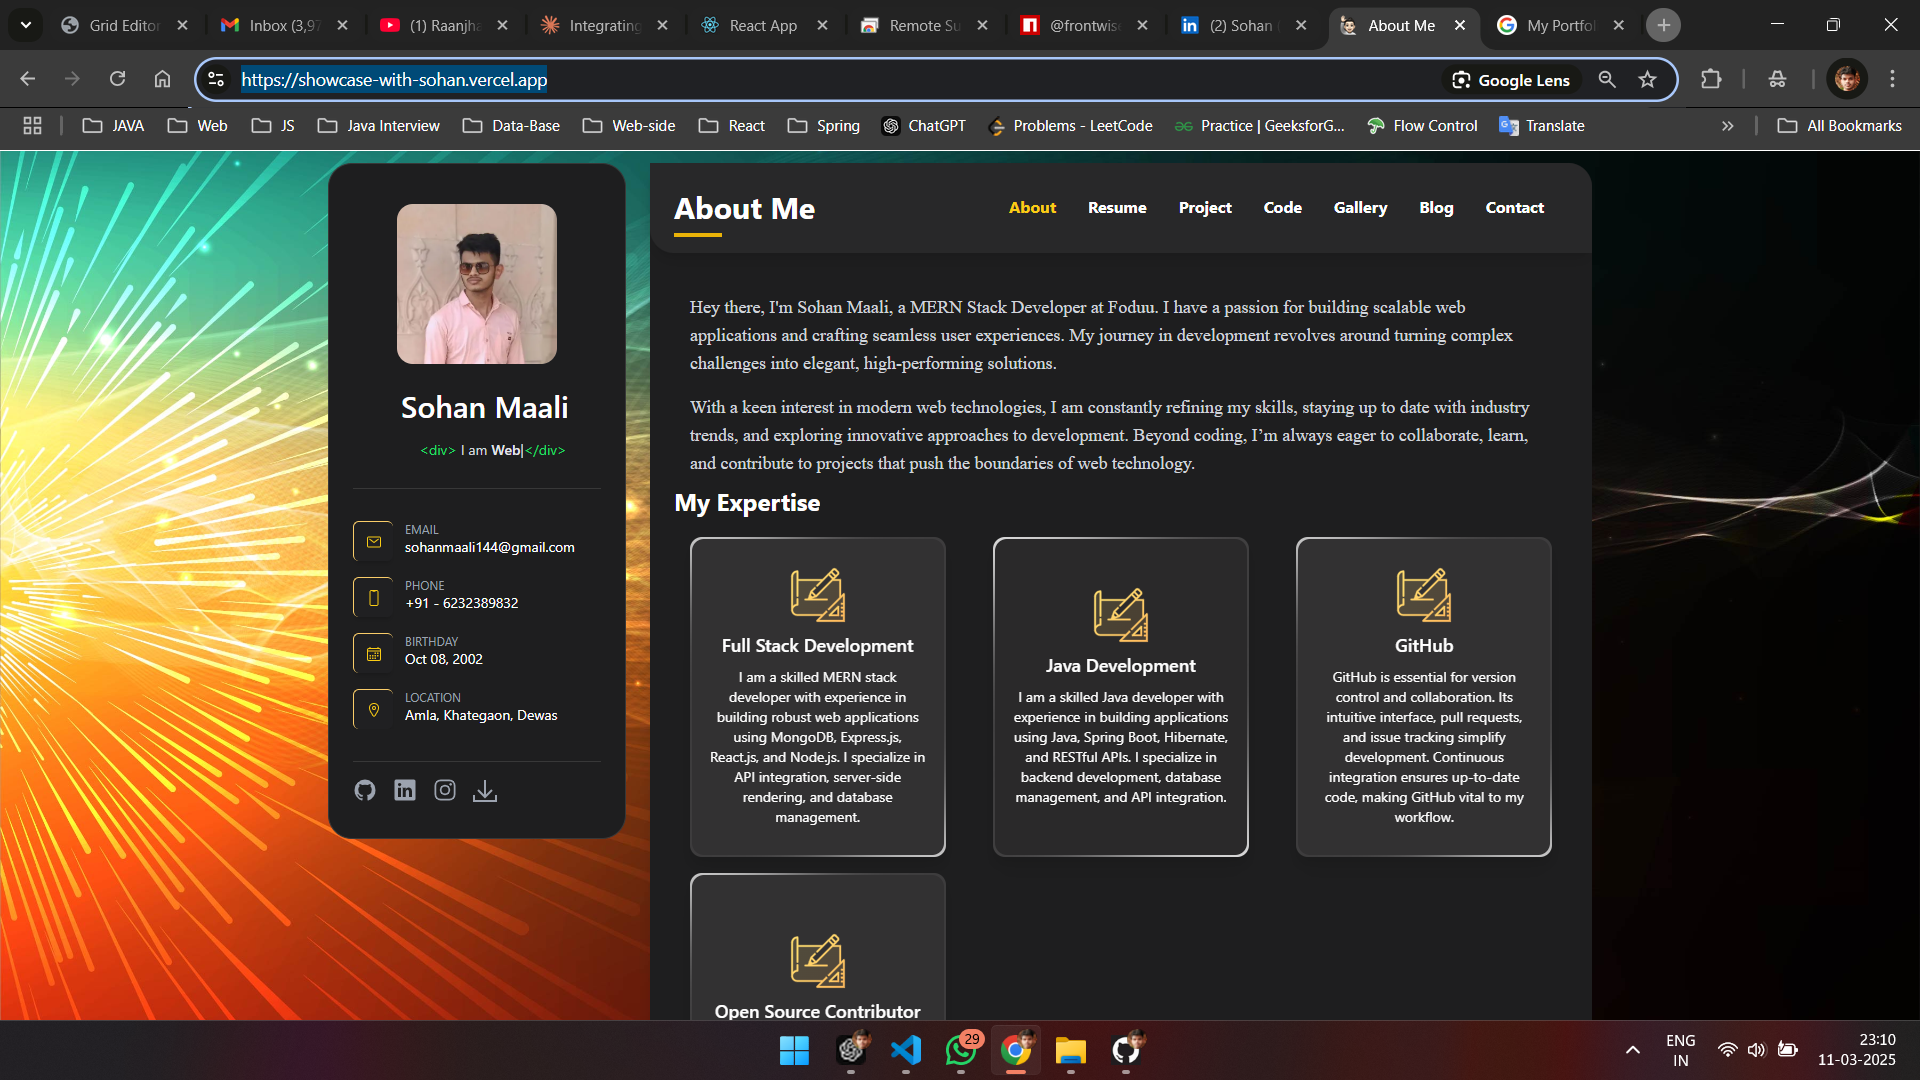Go to the Contact nav item
The width and height of the screenshot is (1920, 1080).
[1514, 208]
